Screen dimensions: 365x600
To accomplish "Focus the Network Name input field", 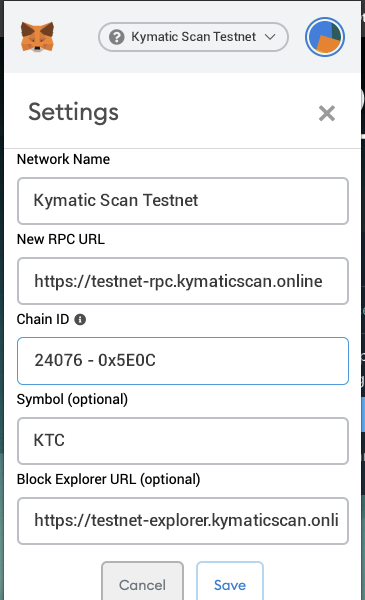I will [x=183, y=201].
